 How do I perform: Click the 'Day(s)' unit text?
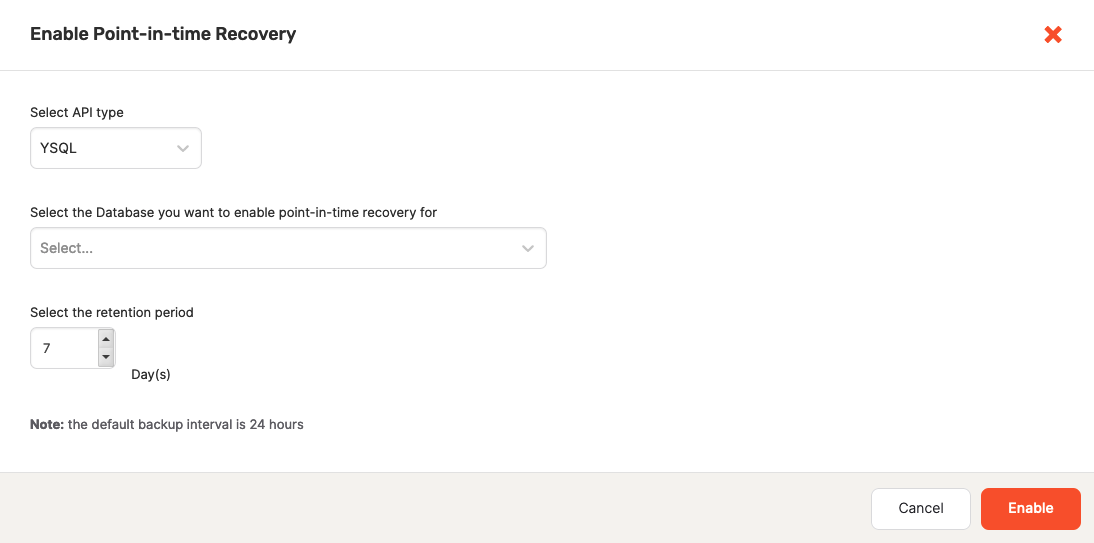click(151, 375)
